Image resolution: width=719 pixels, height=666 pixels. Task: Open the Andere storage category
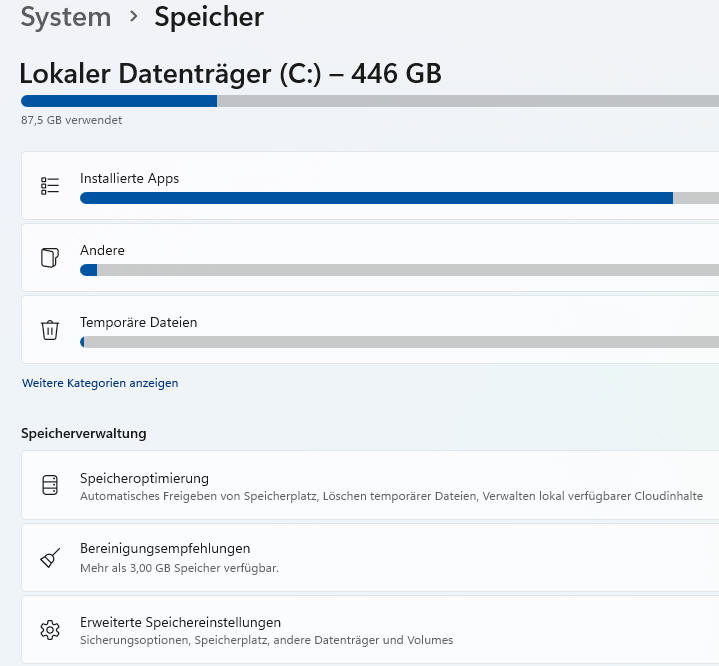pyautogui.click(x=370, y=257)
